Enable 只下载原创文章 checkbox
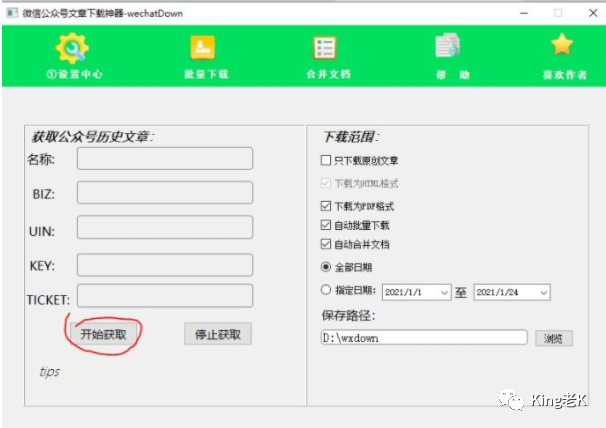 click(326, 160)
